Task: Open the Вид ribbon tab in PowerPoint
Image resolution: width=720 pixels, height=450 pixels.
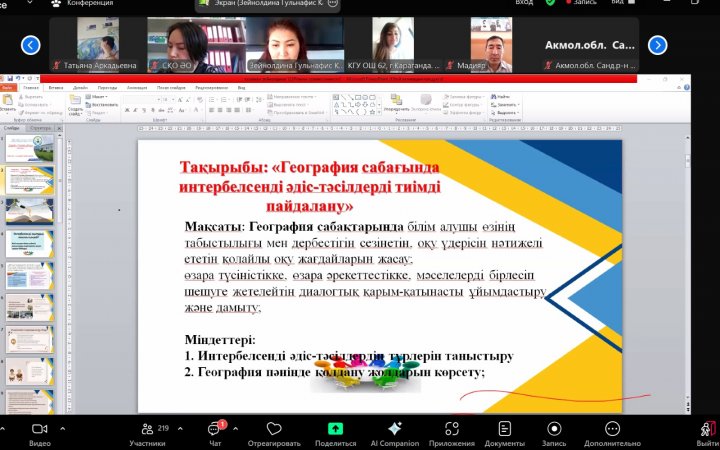Action: 241,87
